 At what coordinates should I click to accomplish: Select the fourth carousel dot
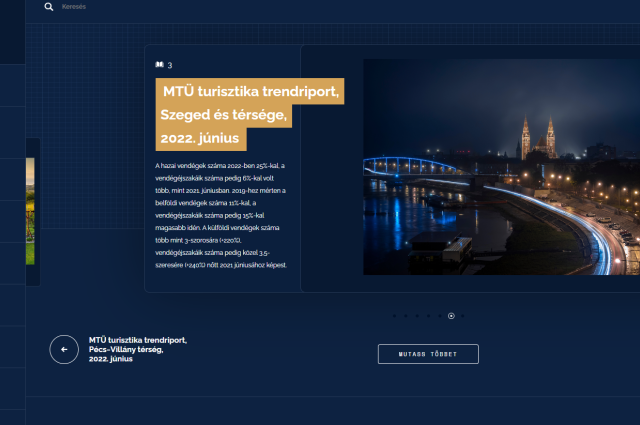point(428,316)
